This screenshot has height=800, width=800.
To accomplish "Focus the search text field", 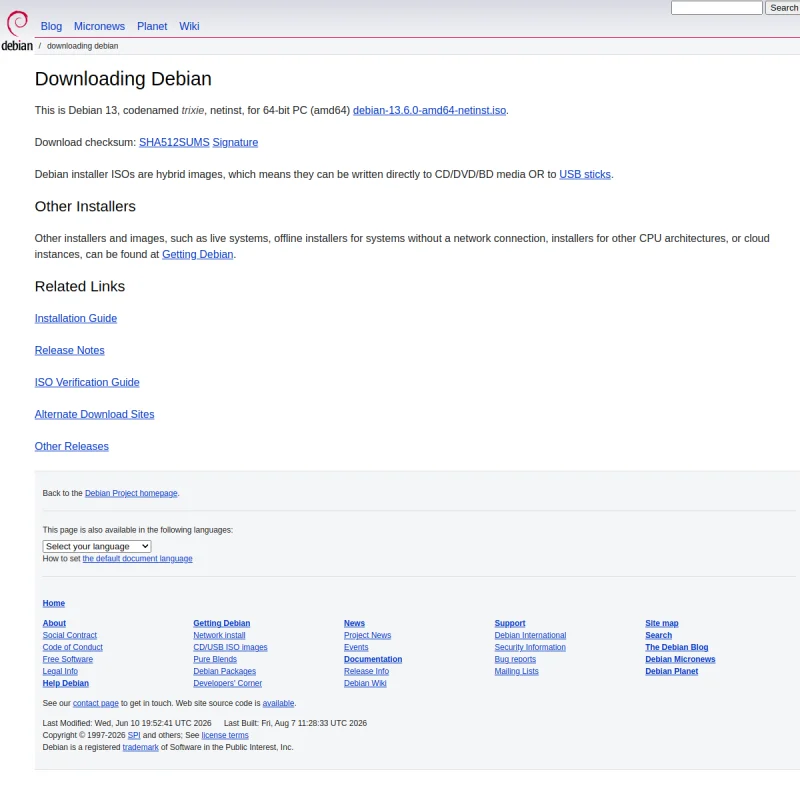I will [716, 8].
